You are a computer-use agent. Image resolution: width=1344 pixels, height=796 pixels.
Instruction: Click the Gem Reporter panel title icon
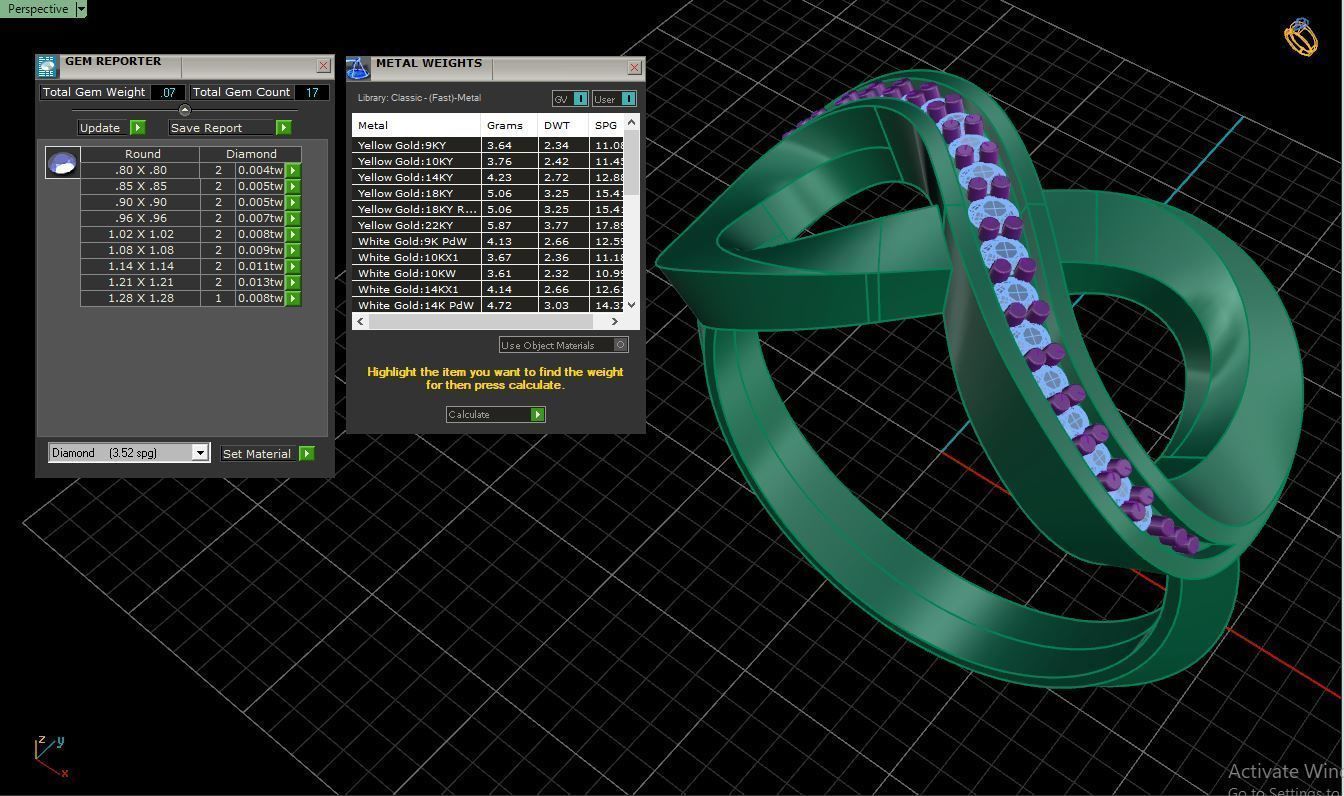pos(47,67)
